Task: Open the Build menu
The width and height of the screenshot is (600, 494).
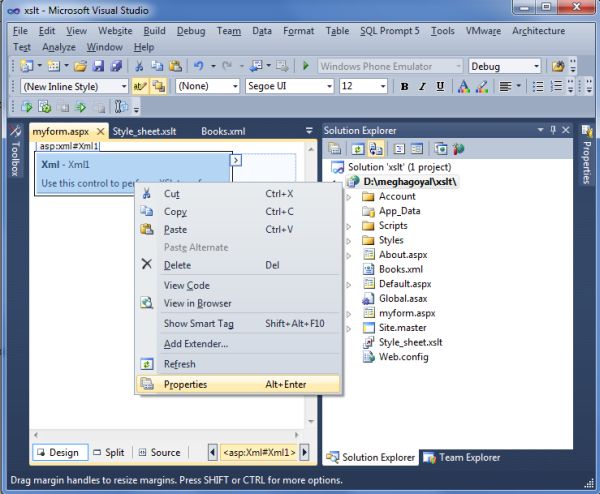Action: (x=155, y=31)
